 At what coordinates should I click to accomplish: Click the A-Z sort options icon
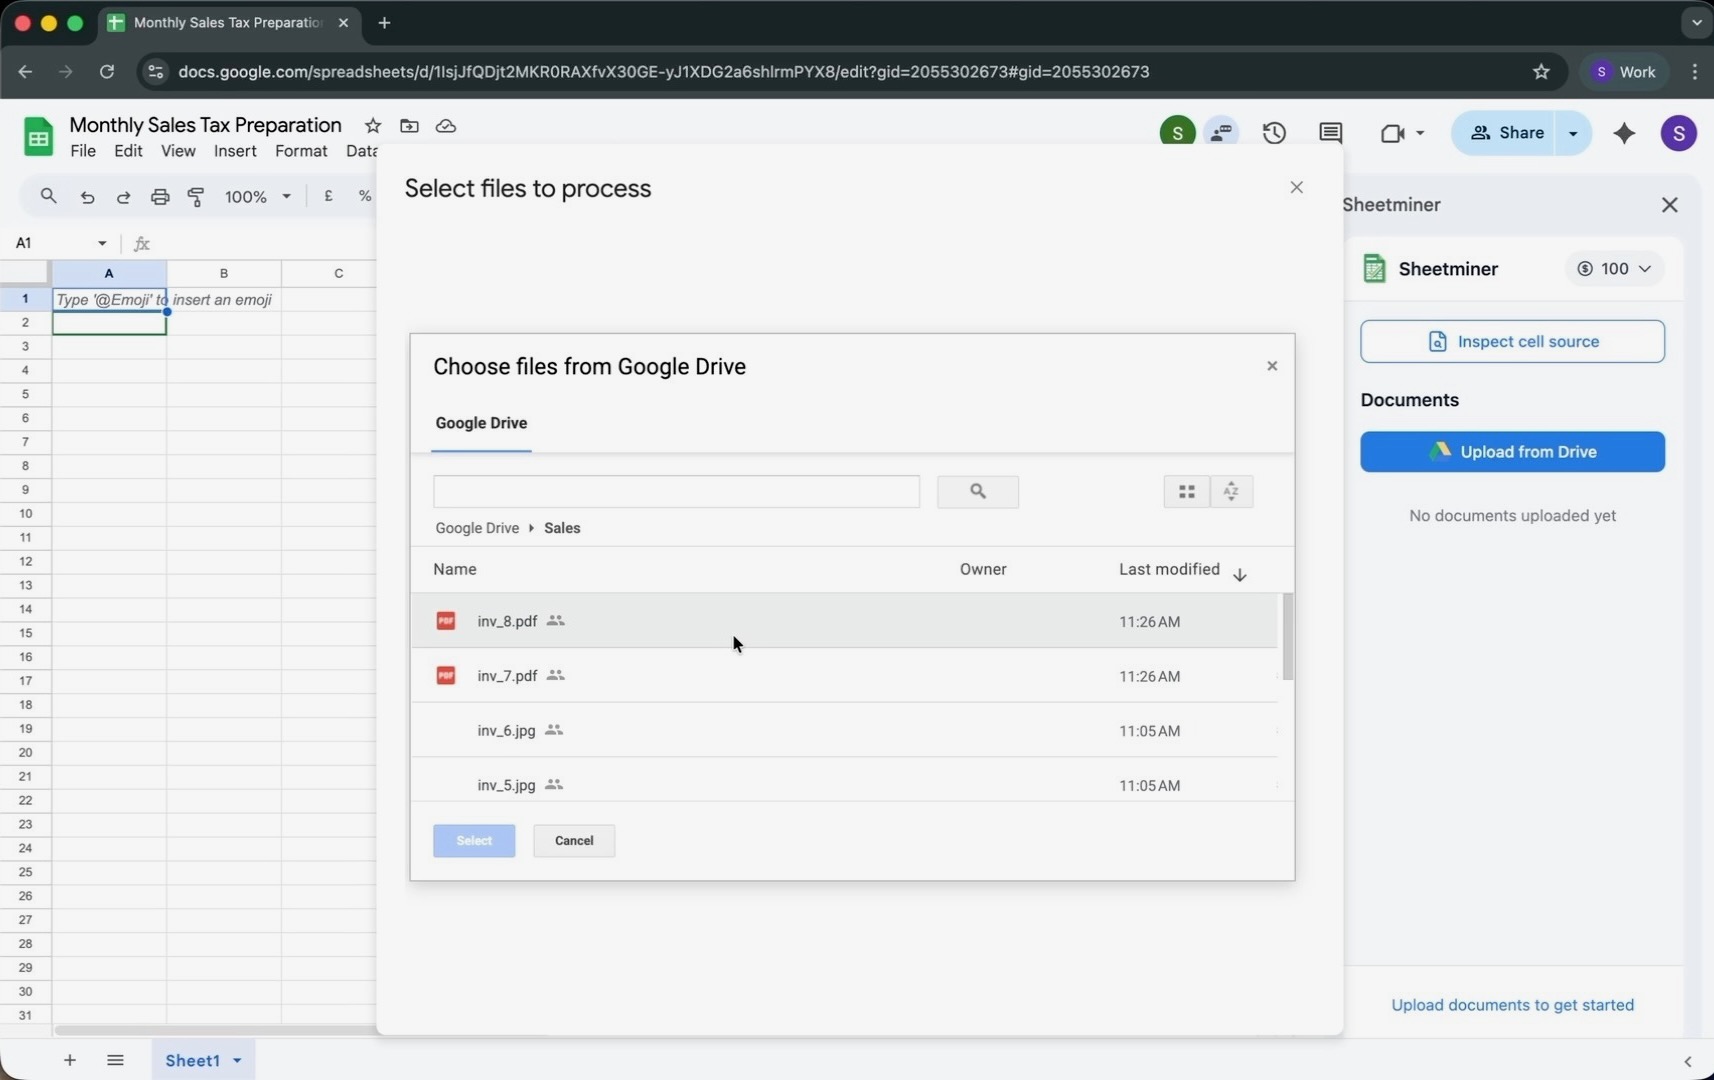click(1231, 491)
